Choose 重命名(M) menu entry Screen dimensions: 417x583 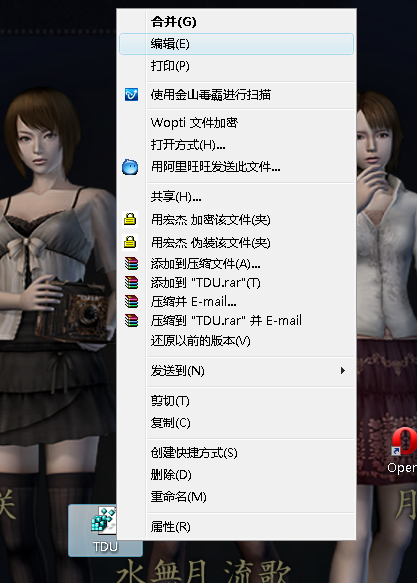(236, 496)
